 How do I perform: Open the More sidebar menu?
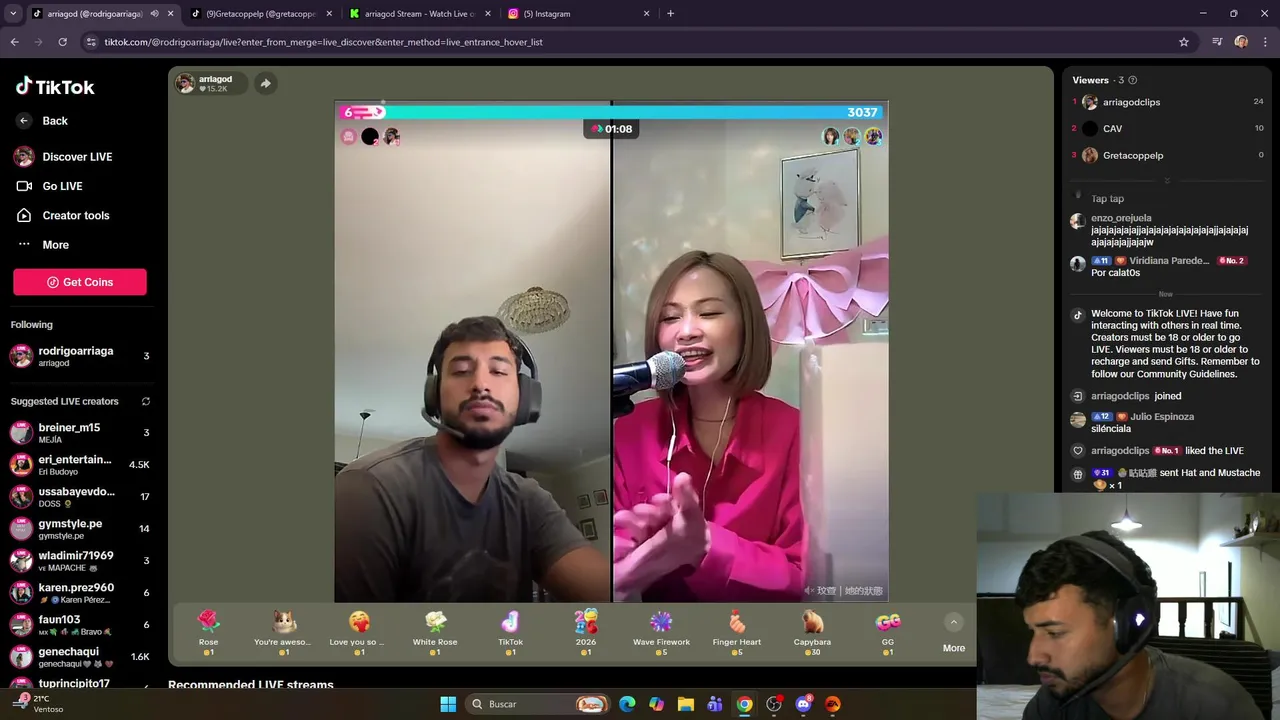43,245
